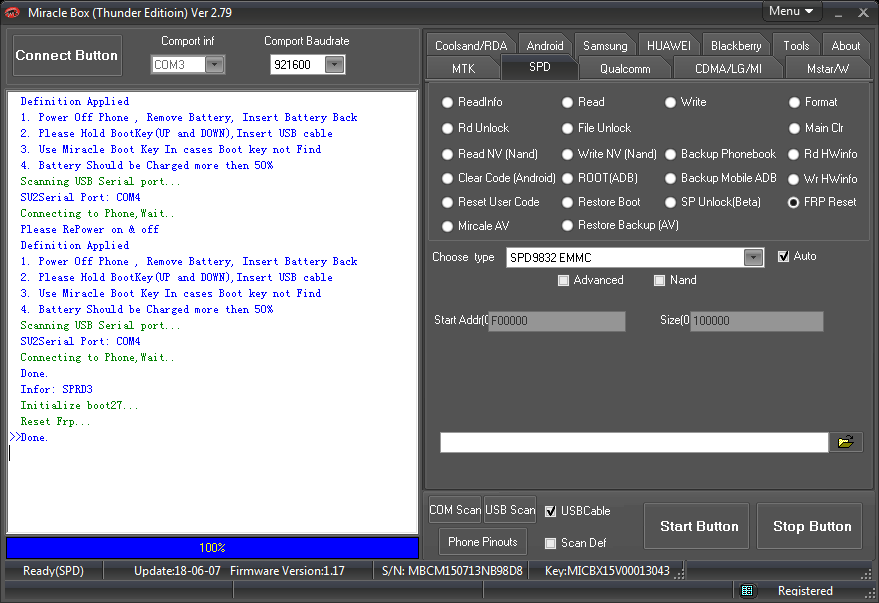Expand the Comport Baudrate 921600 dropdown
Screen dimensions: 879x603
click(x=335, y=65)
